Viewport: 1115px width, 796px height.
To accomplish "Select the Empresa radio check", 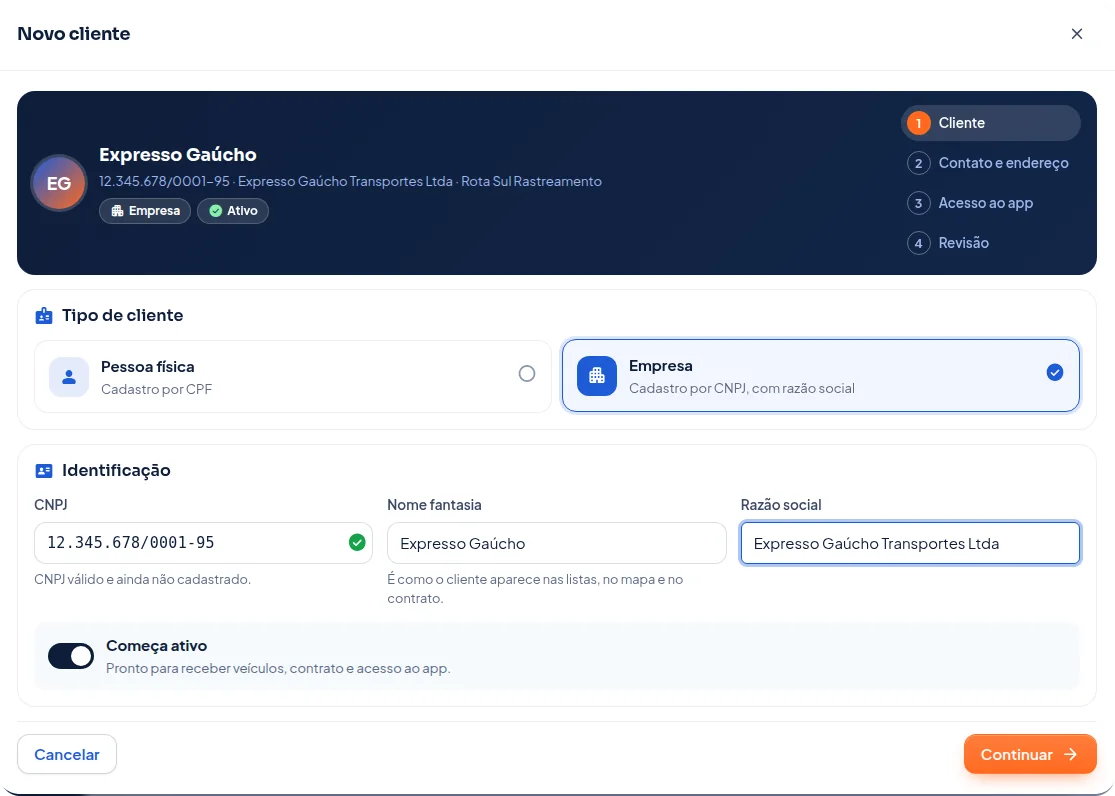I will tap(1055, 372).
